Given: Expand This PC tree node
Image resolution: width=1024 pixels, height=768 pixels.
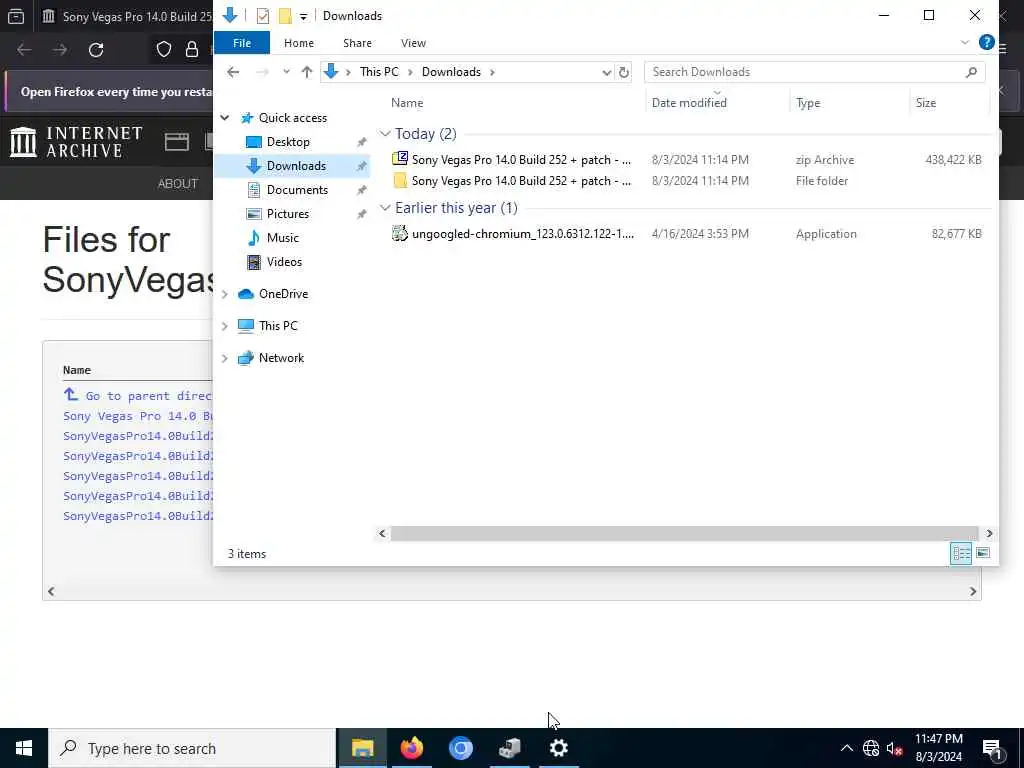Looking at the screenshot, I should pos(225,326).
